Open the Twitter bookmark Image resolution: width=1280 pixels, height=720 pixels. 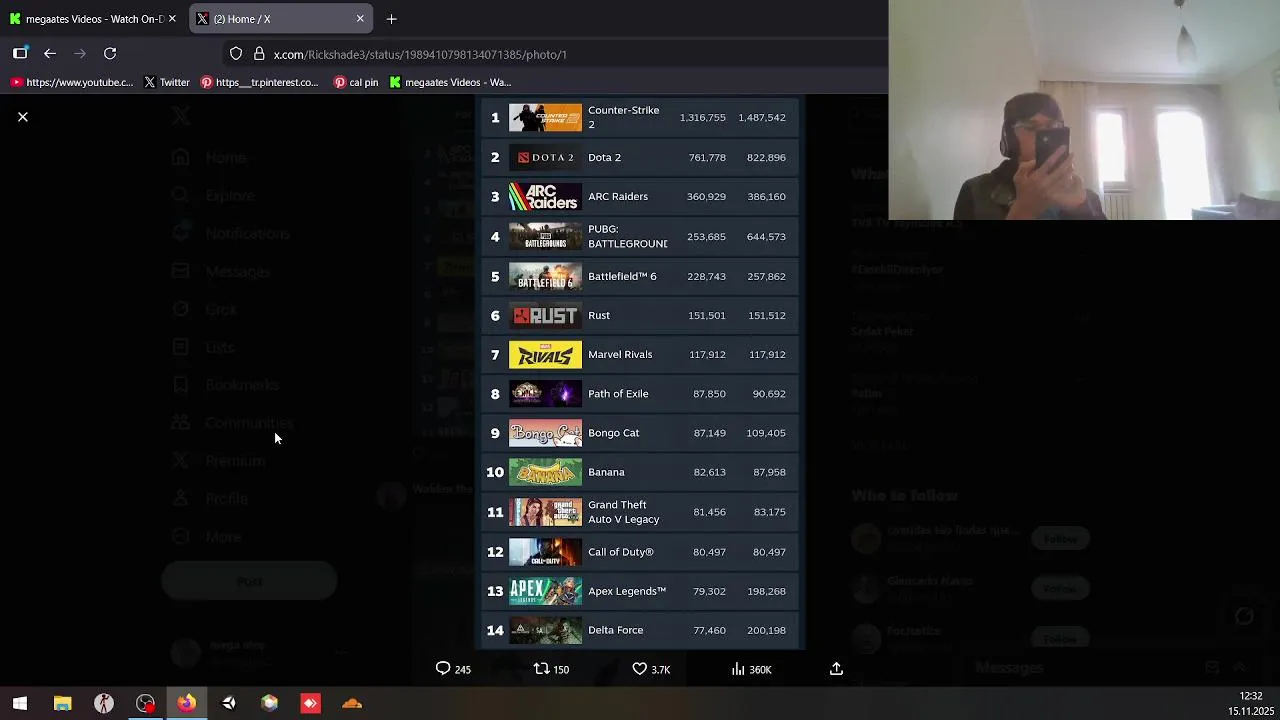point(166,82)
